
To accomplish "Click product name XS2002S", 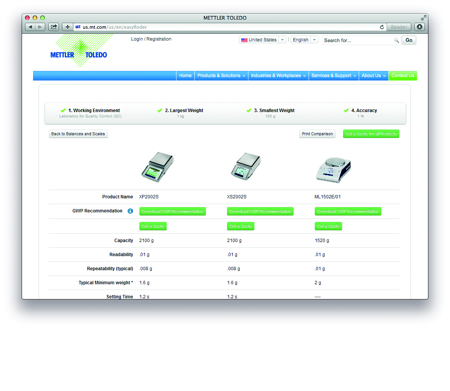I will 236,197.
